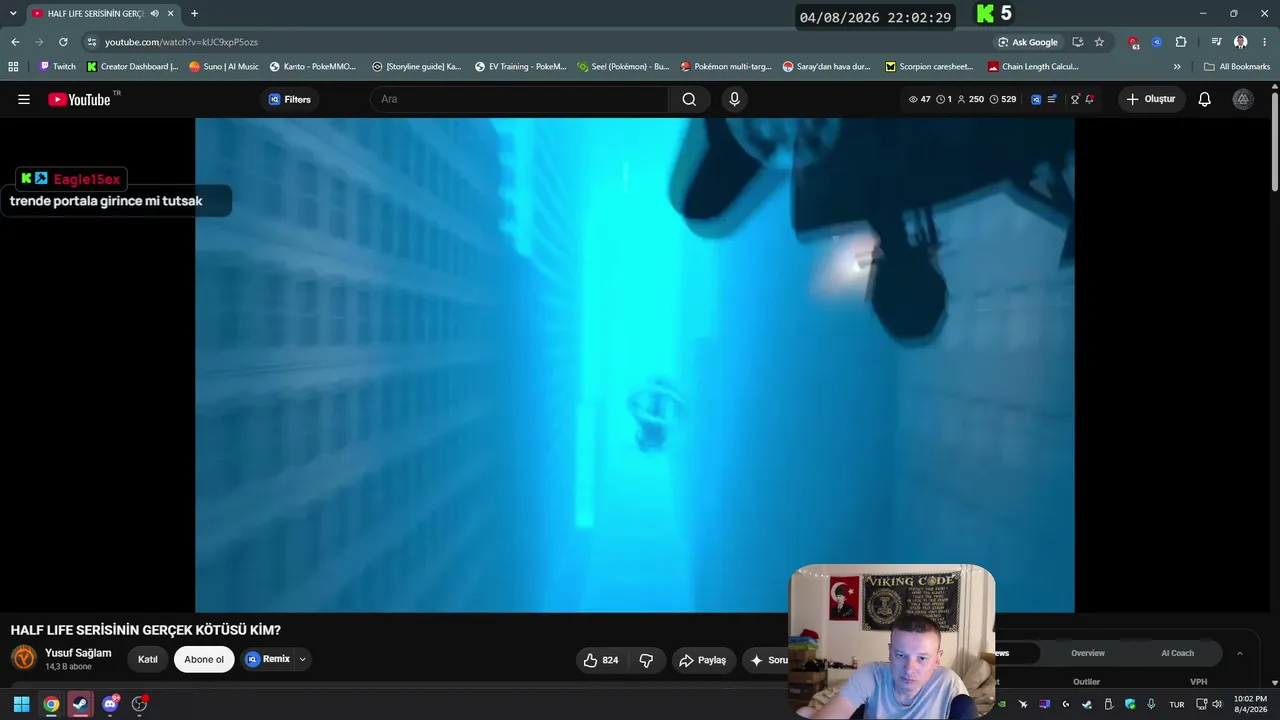Open the Windows Start menu

[21, 704]
